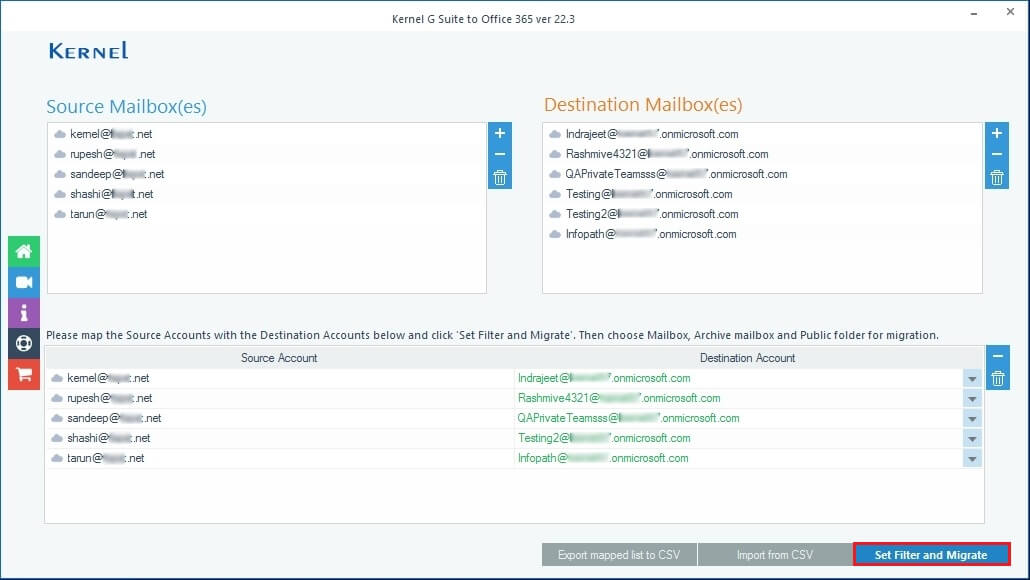Click Infopath destination account in mapping table
The image size is (1030, 580).
[603, 458]
